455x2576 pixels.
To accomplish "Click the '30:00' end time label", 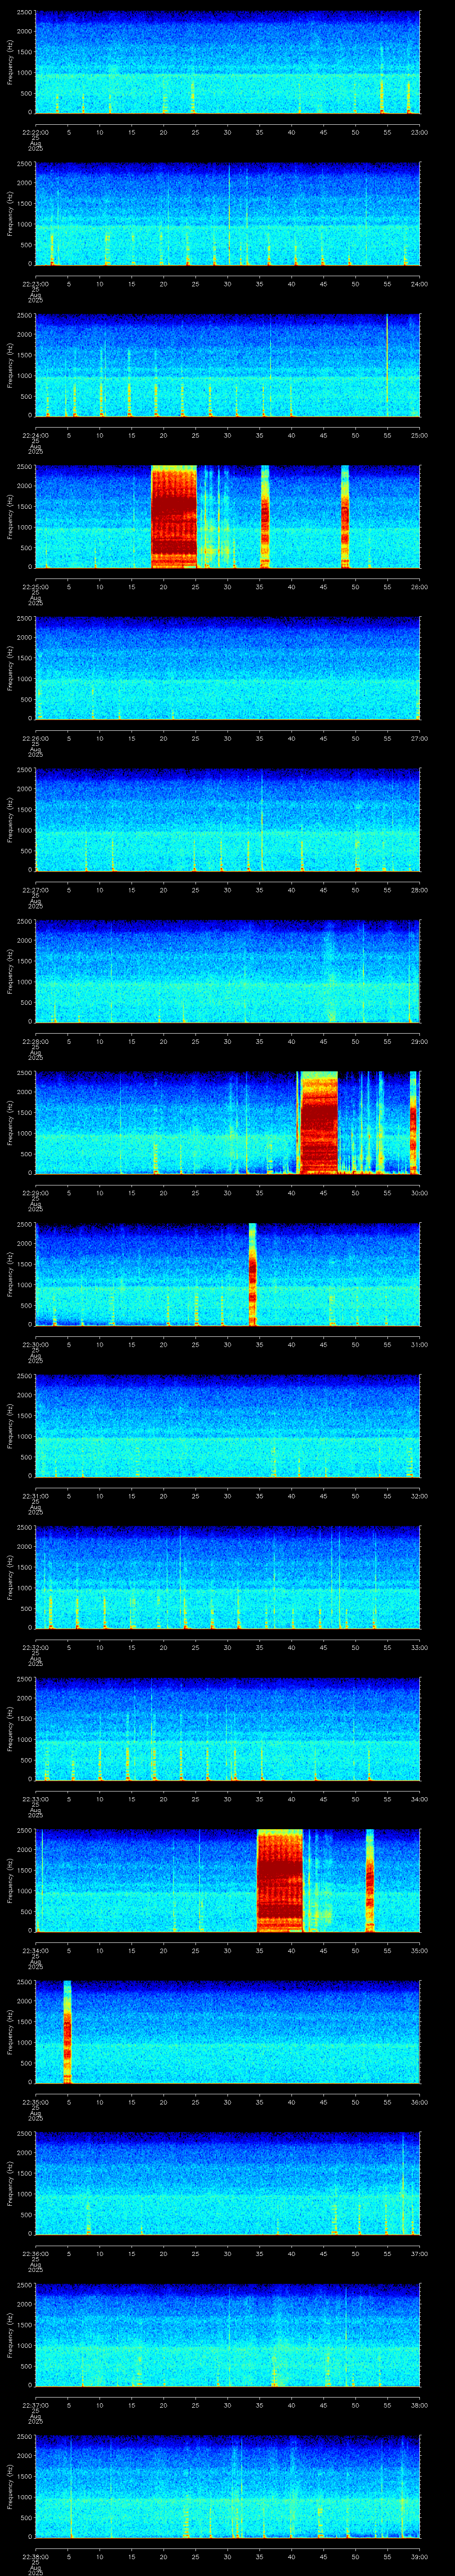I will pos(420,1192).
